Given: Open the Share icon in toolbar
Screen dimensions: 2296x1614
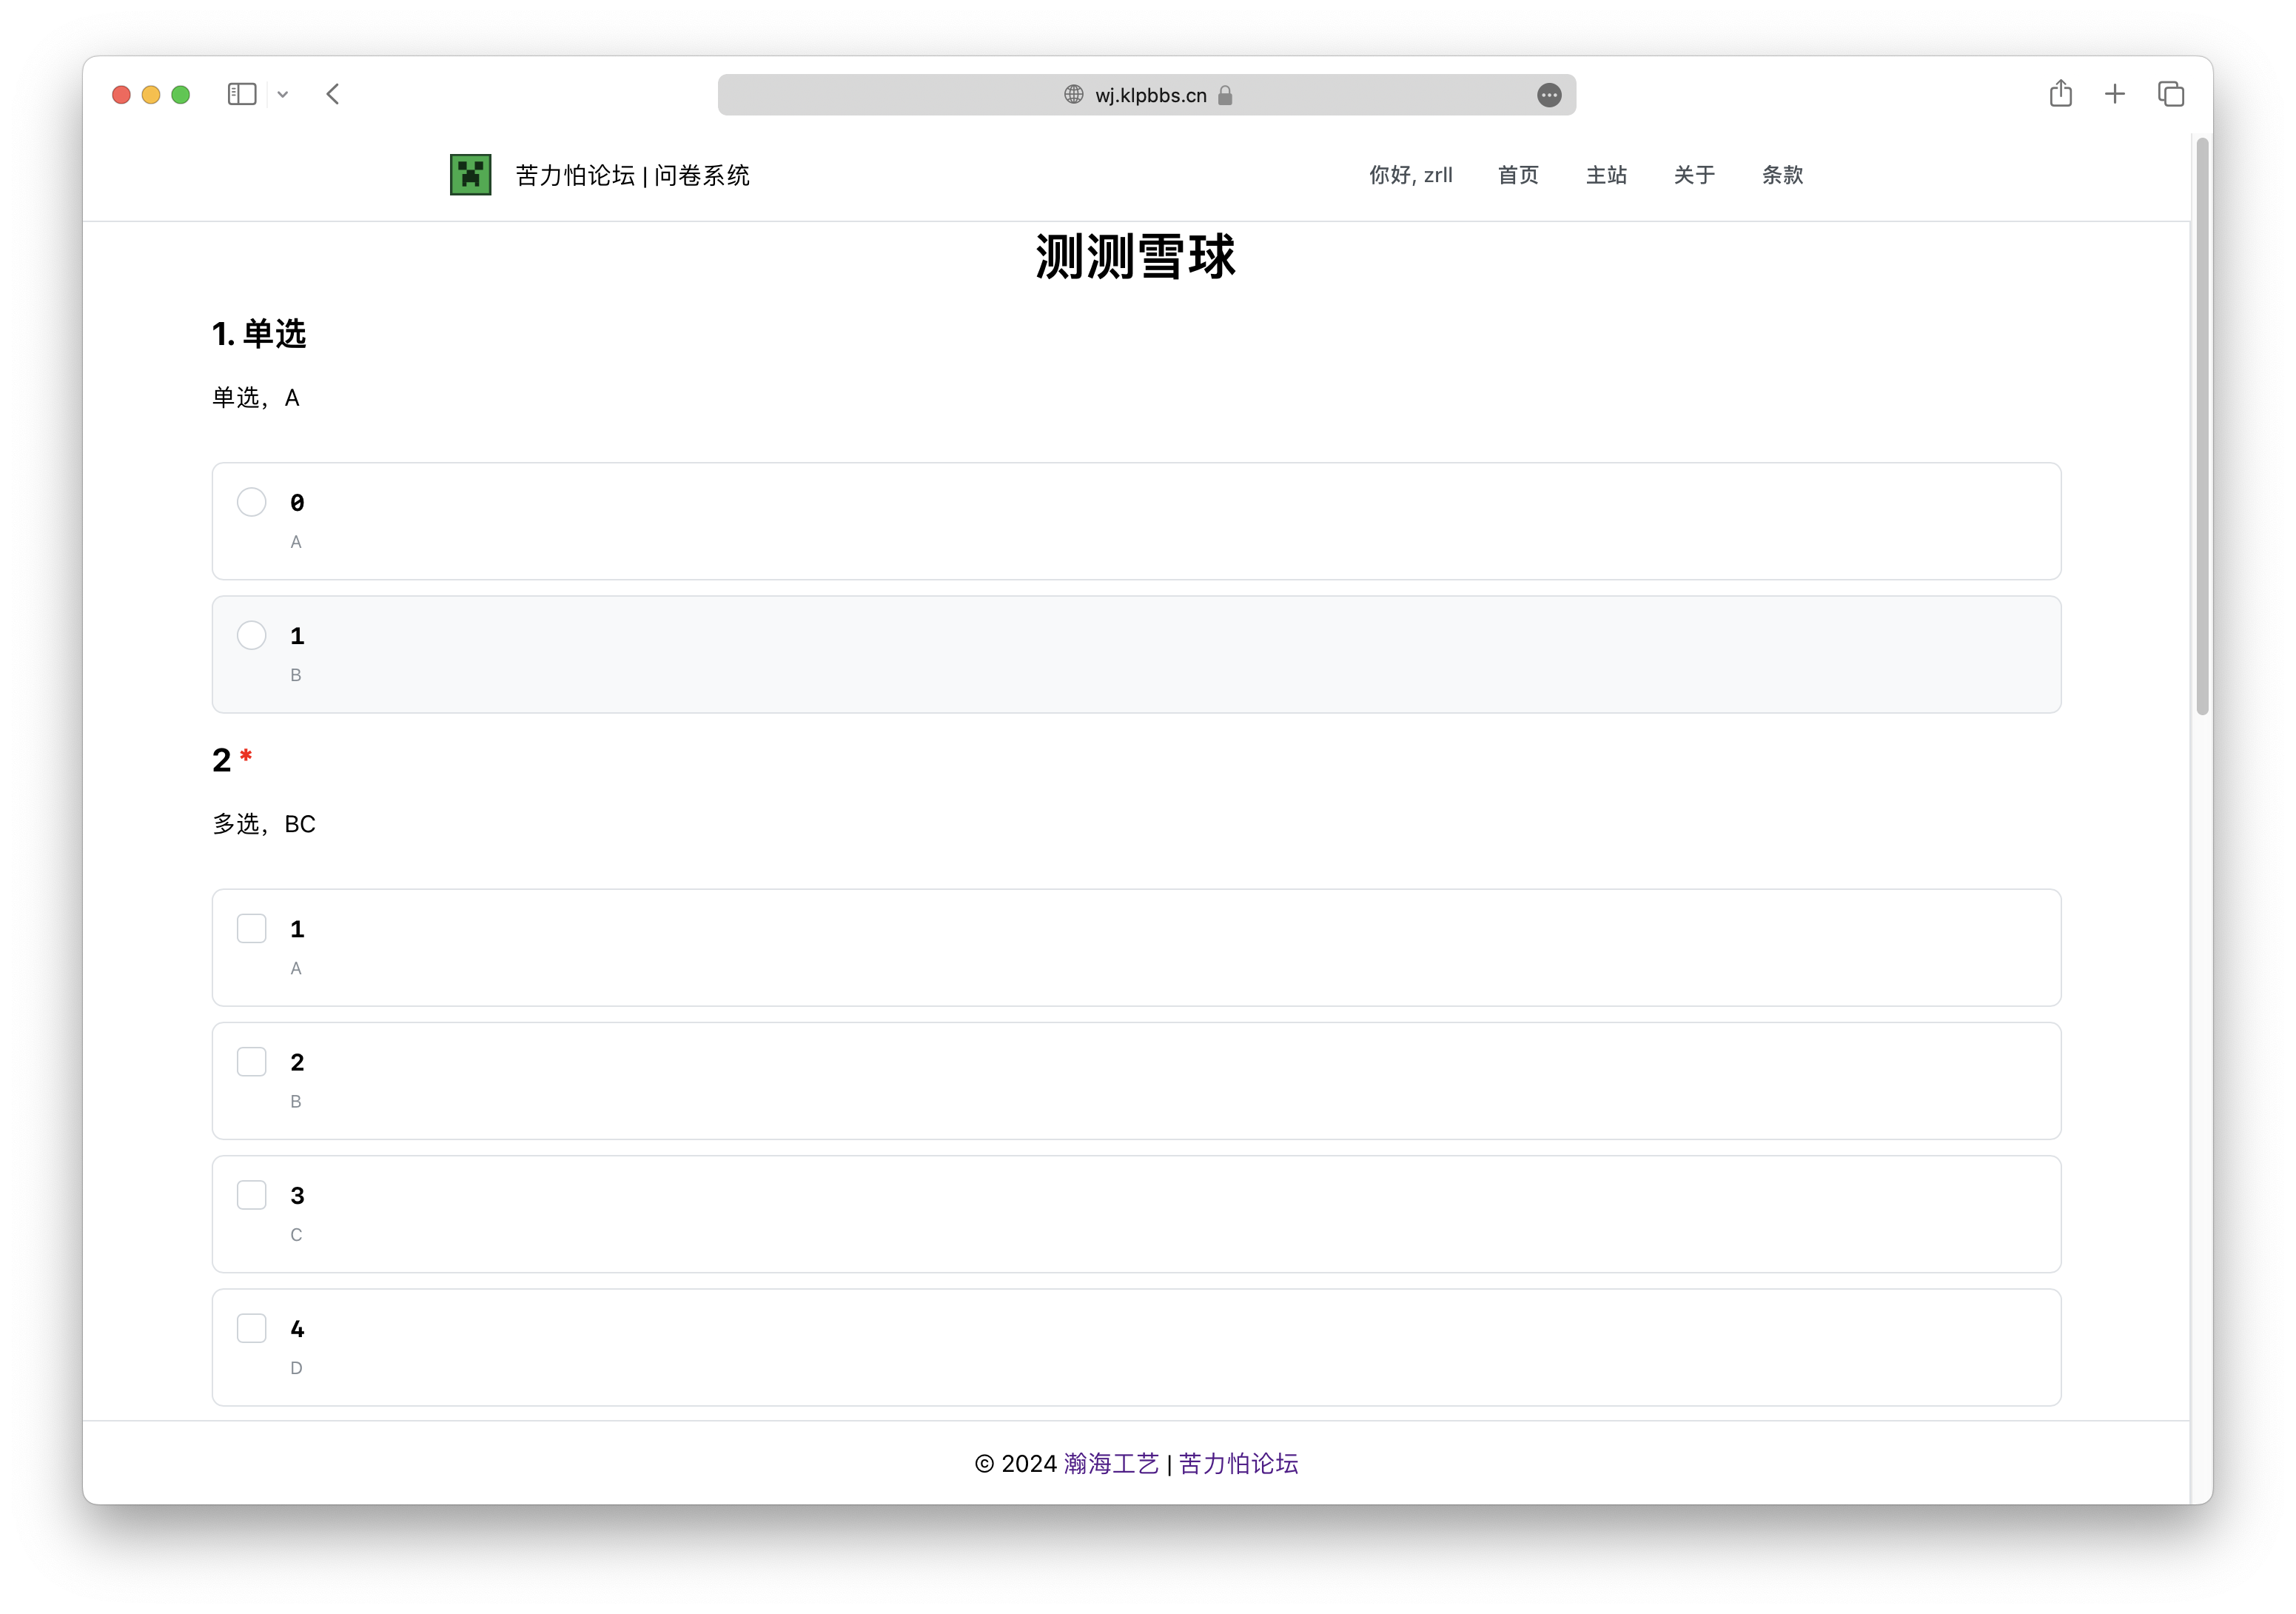Looking at the screenshot, I should 2060,93.
